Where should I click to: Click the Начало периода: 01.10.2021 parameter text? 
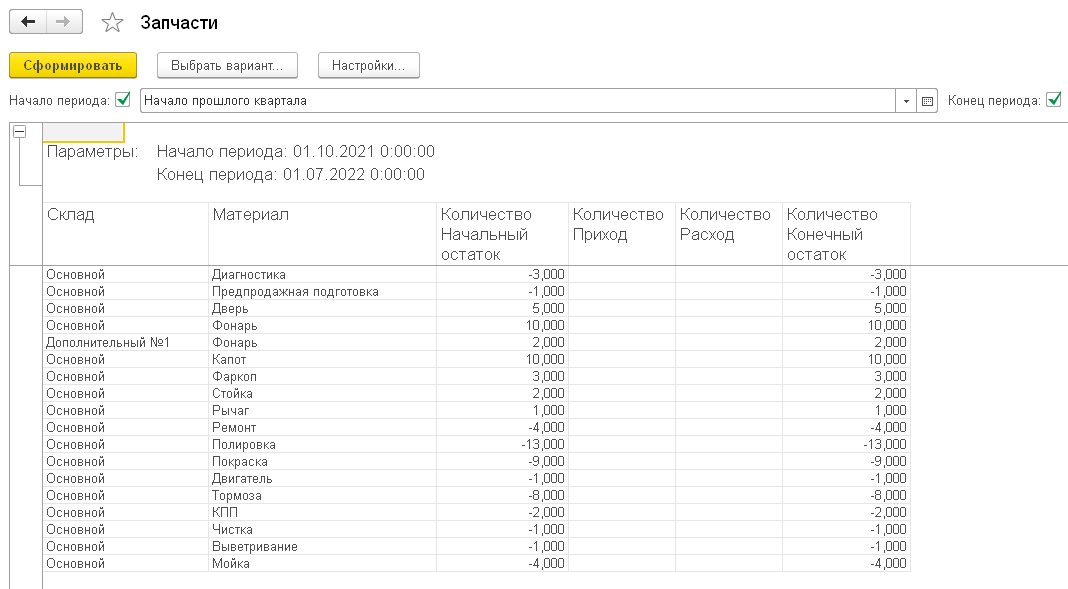click(x=296, y=151)
